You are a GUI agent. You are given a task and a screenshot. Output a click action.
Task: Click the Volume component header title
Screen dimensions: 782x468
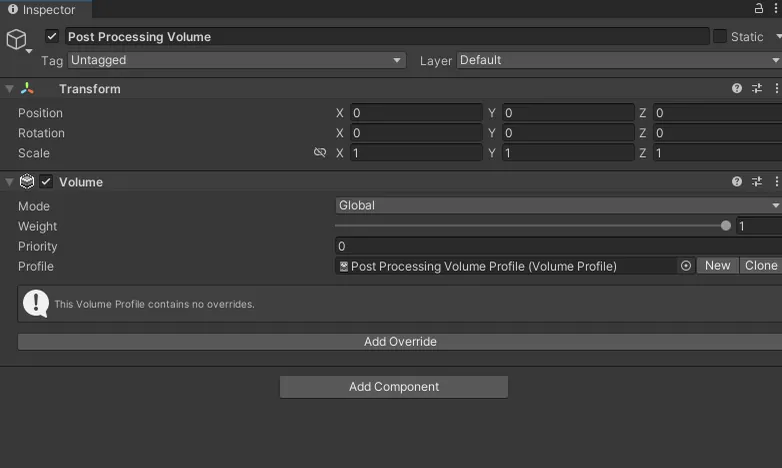(x=81, y=182)
